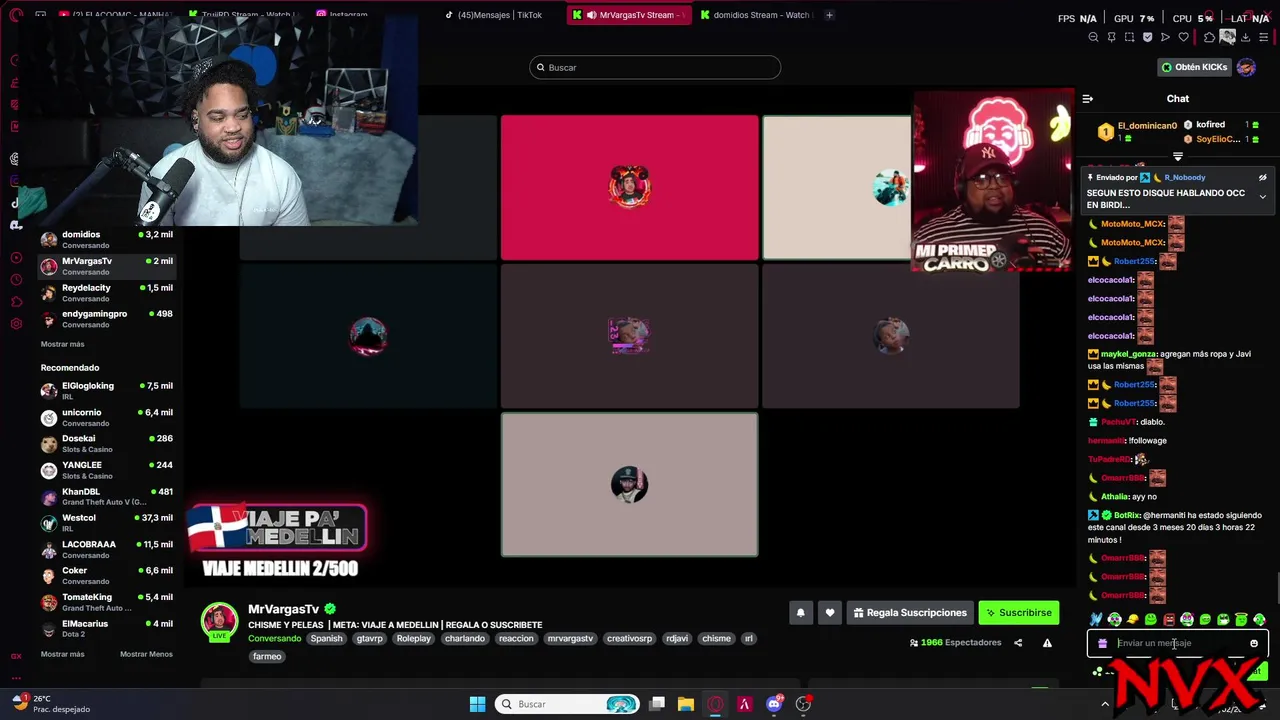This screenshot has width=1280, height=720.
Task: Click the purple gift icon in chat input
Action: click(x=1102, y=643)
